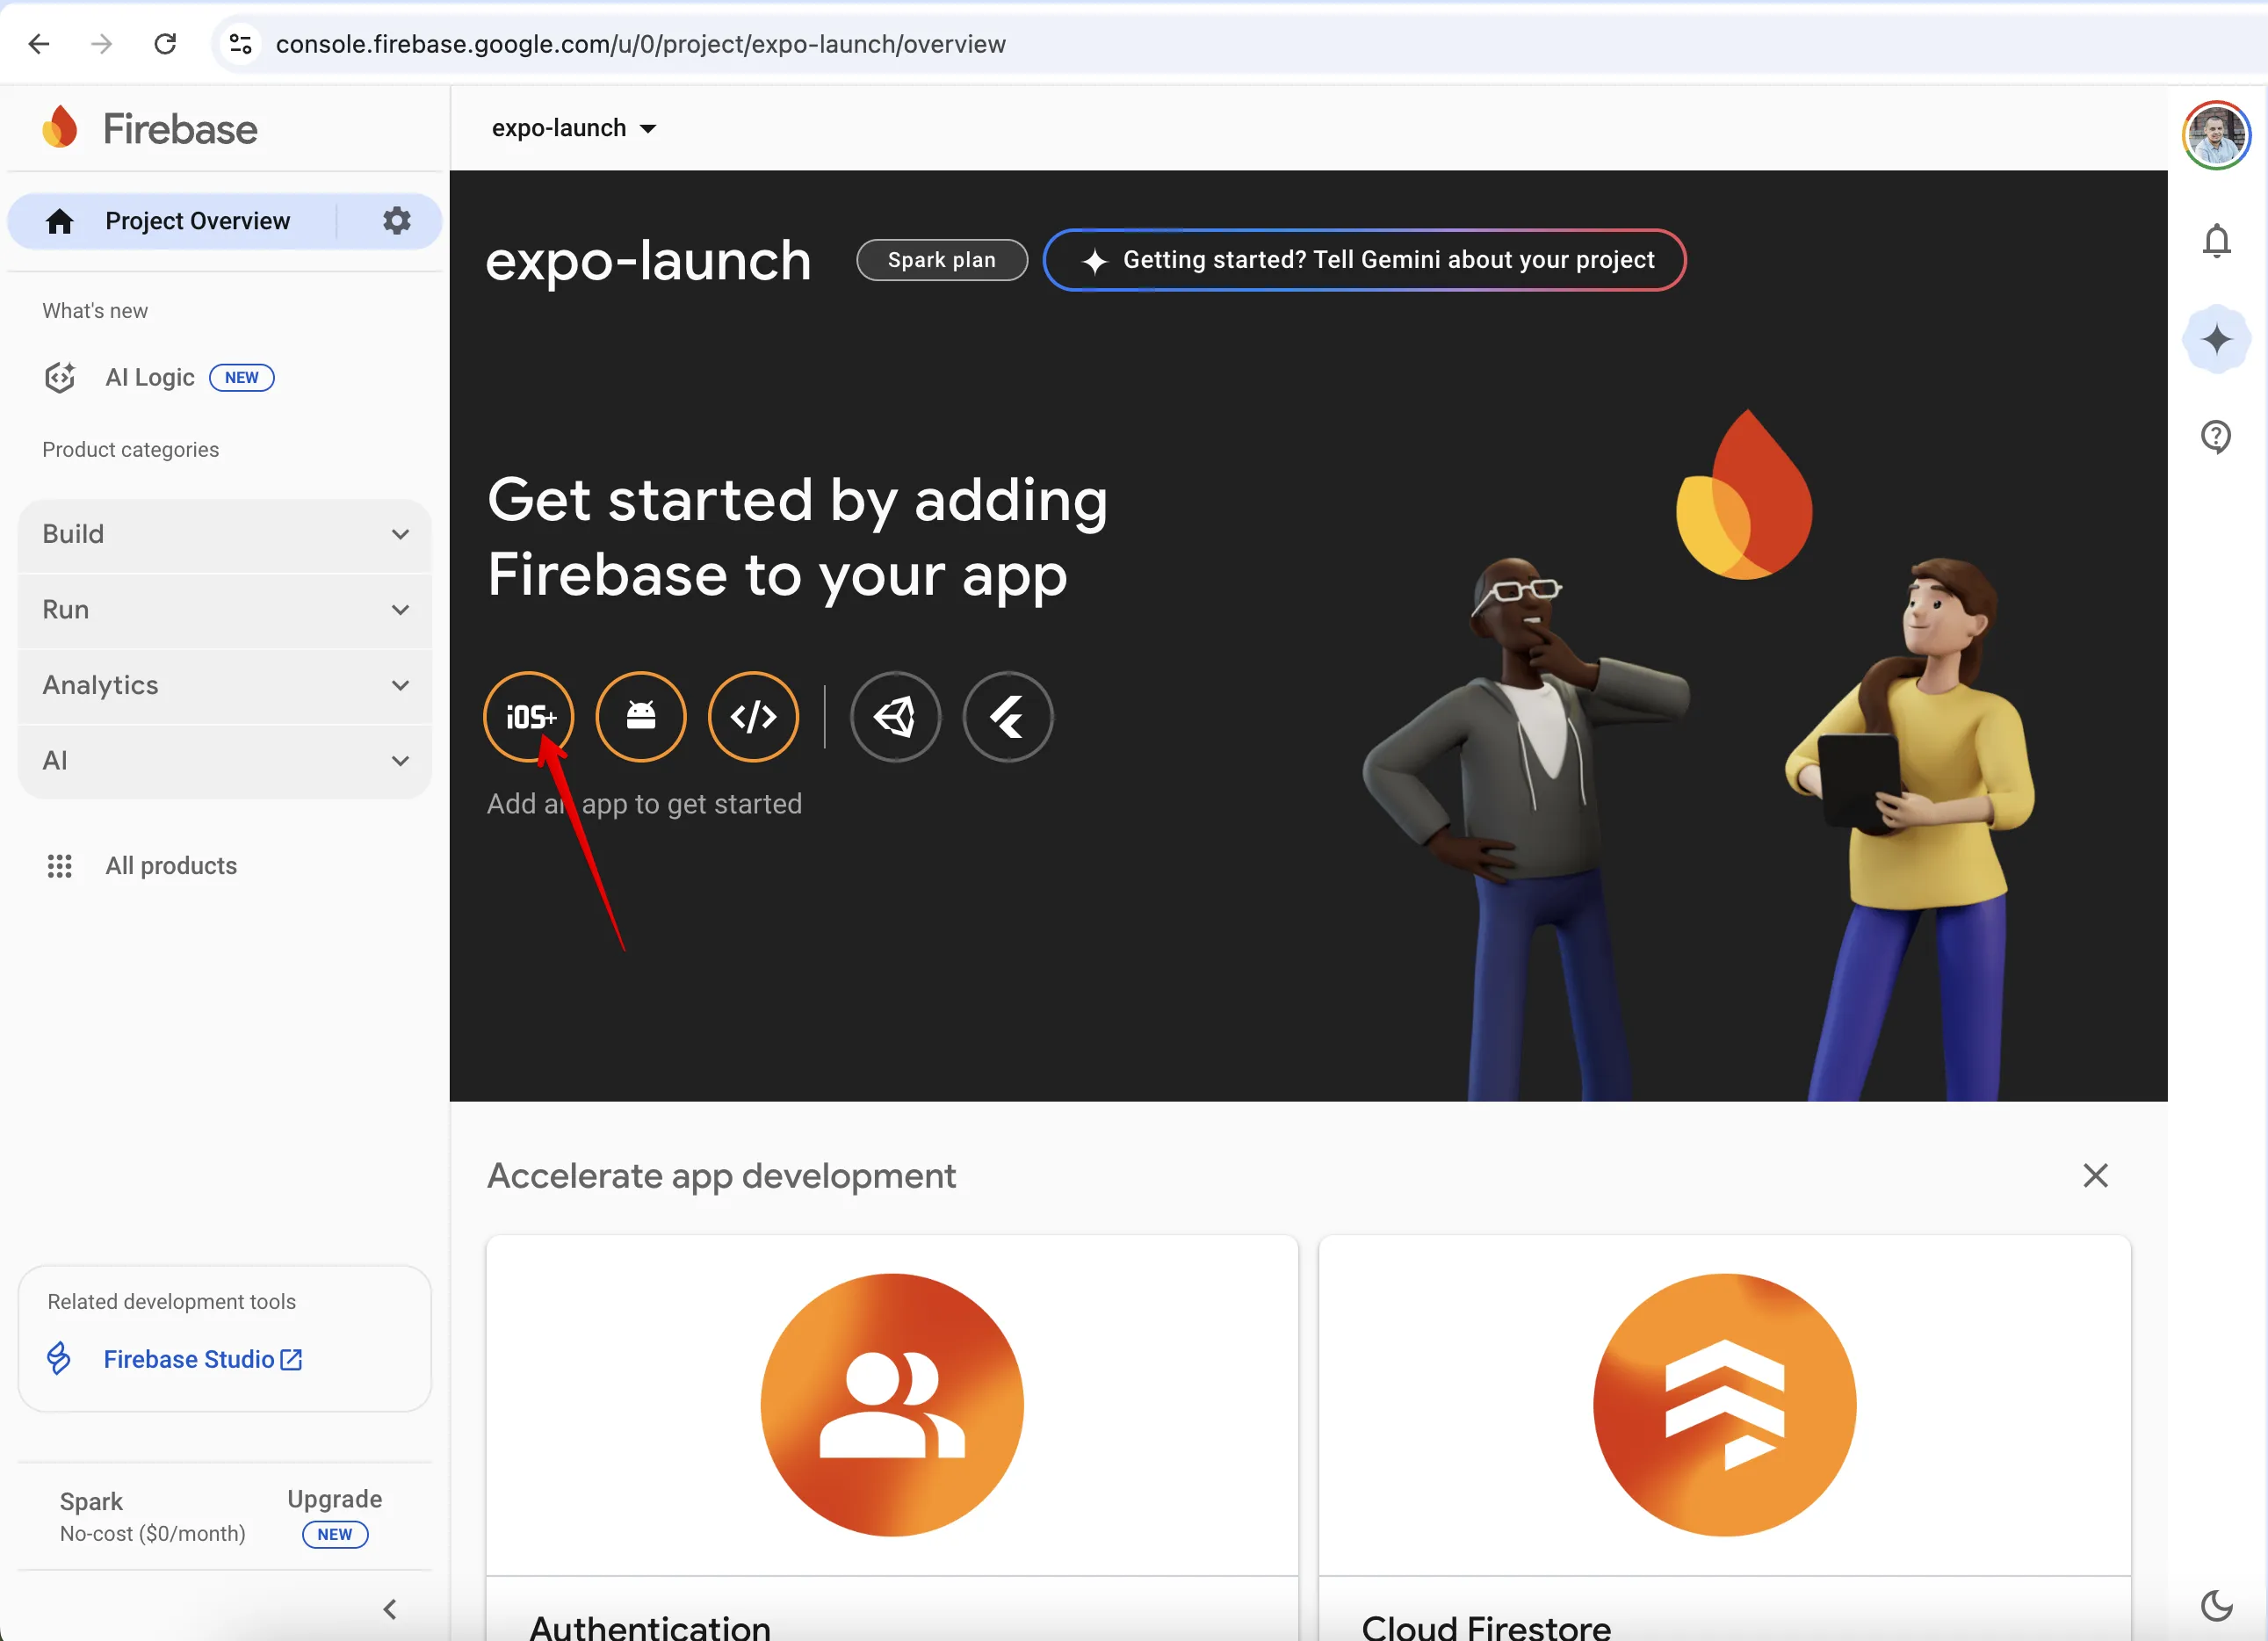Reload the browser page
The image size is (2268, 1641).
(165, 44)
